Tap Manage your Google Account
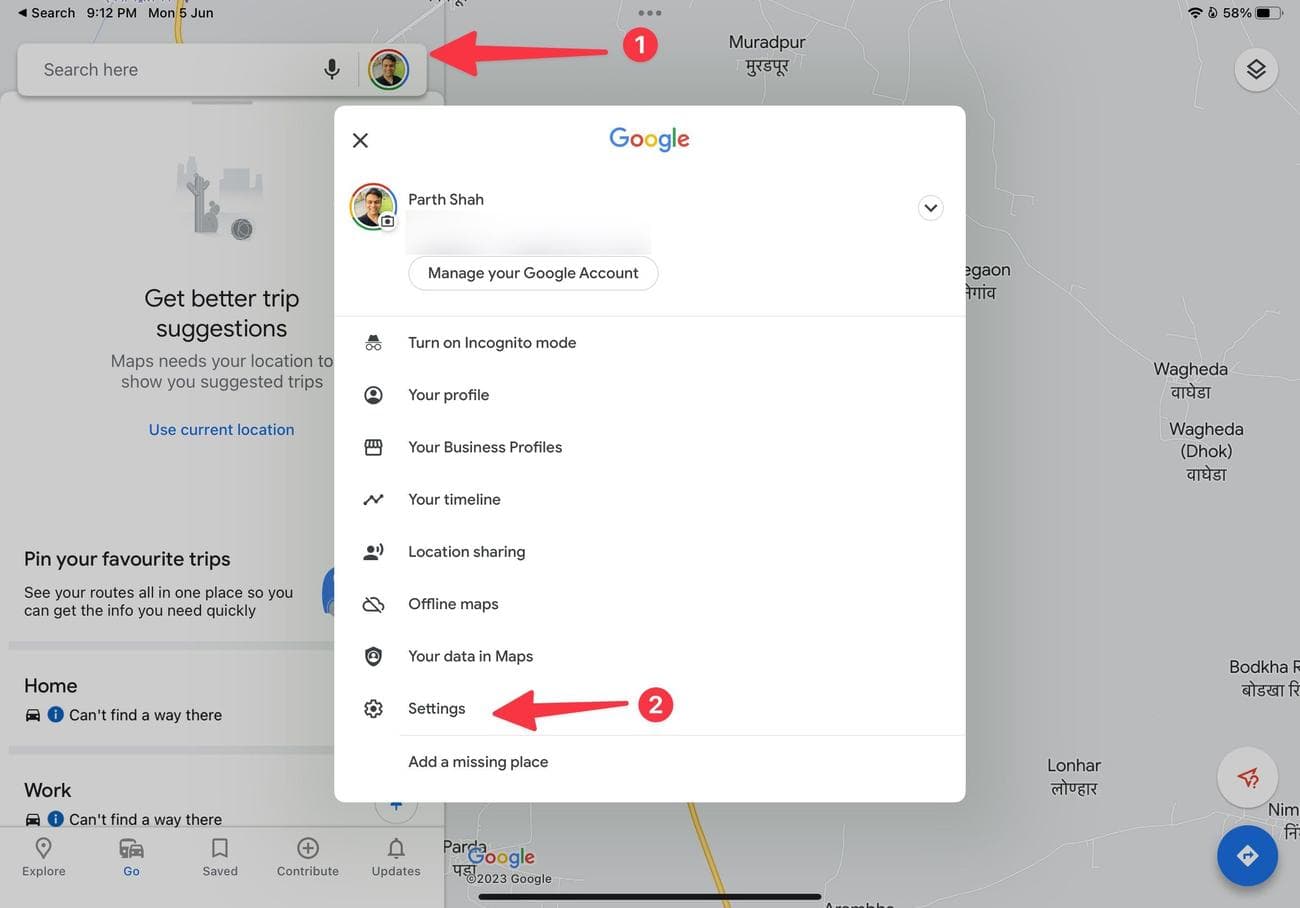This screenshot has height=908, width=1300. [532, 272]
